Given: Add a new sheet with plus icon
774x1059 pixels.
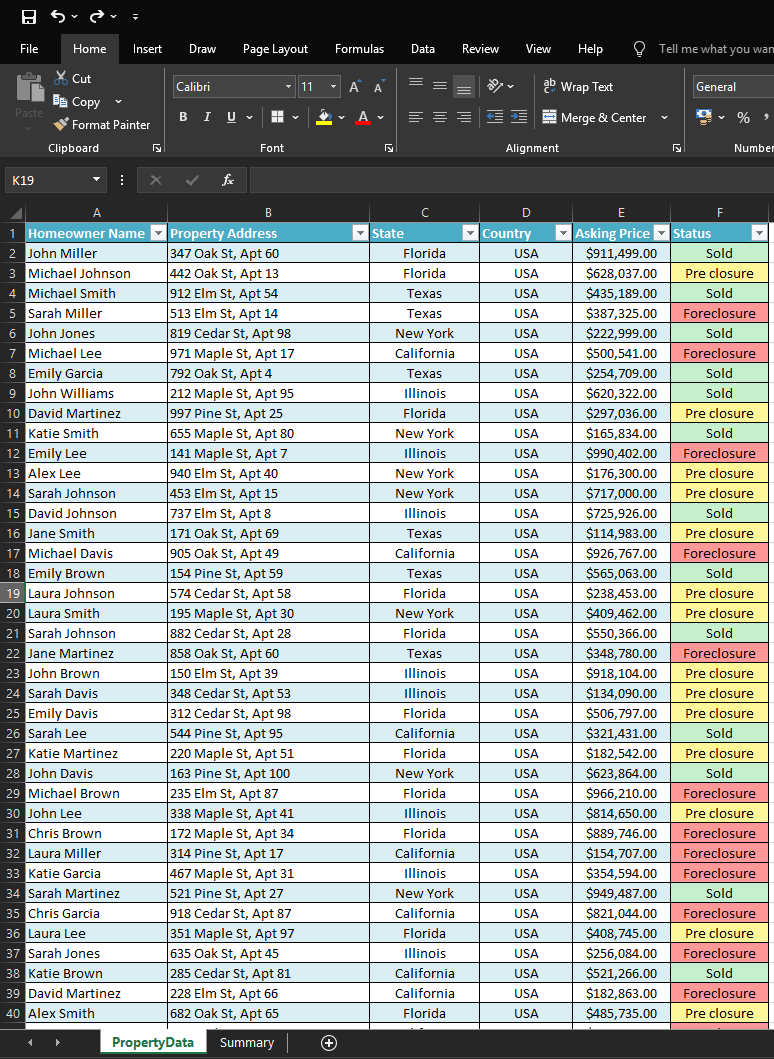Looking at the screenshot, I should [328, 1043].
